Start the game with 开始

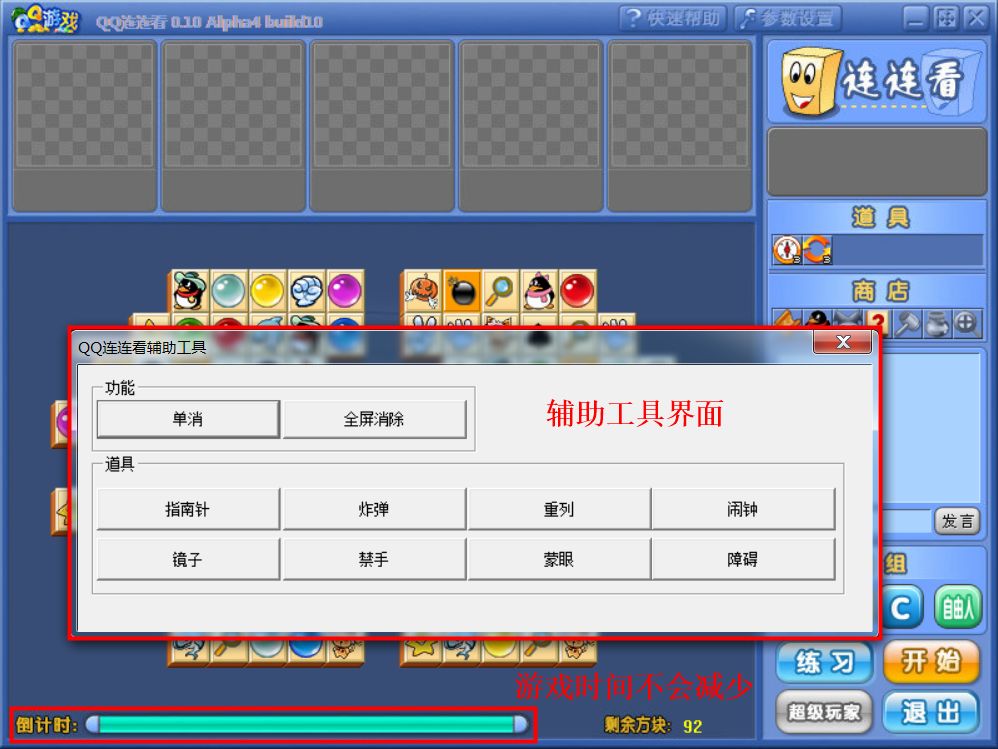coord(931,662)
